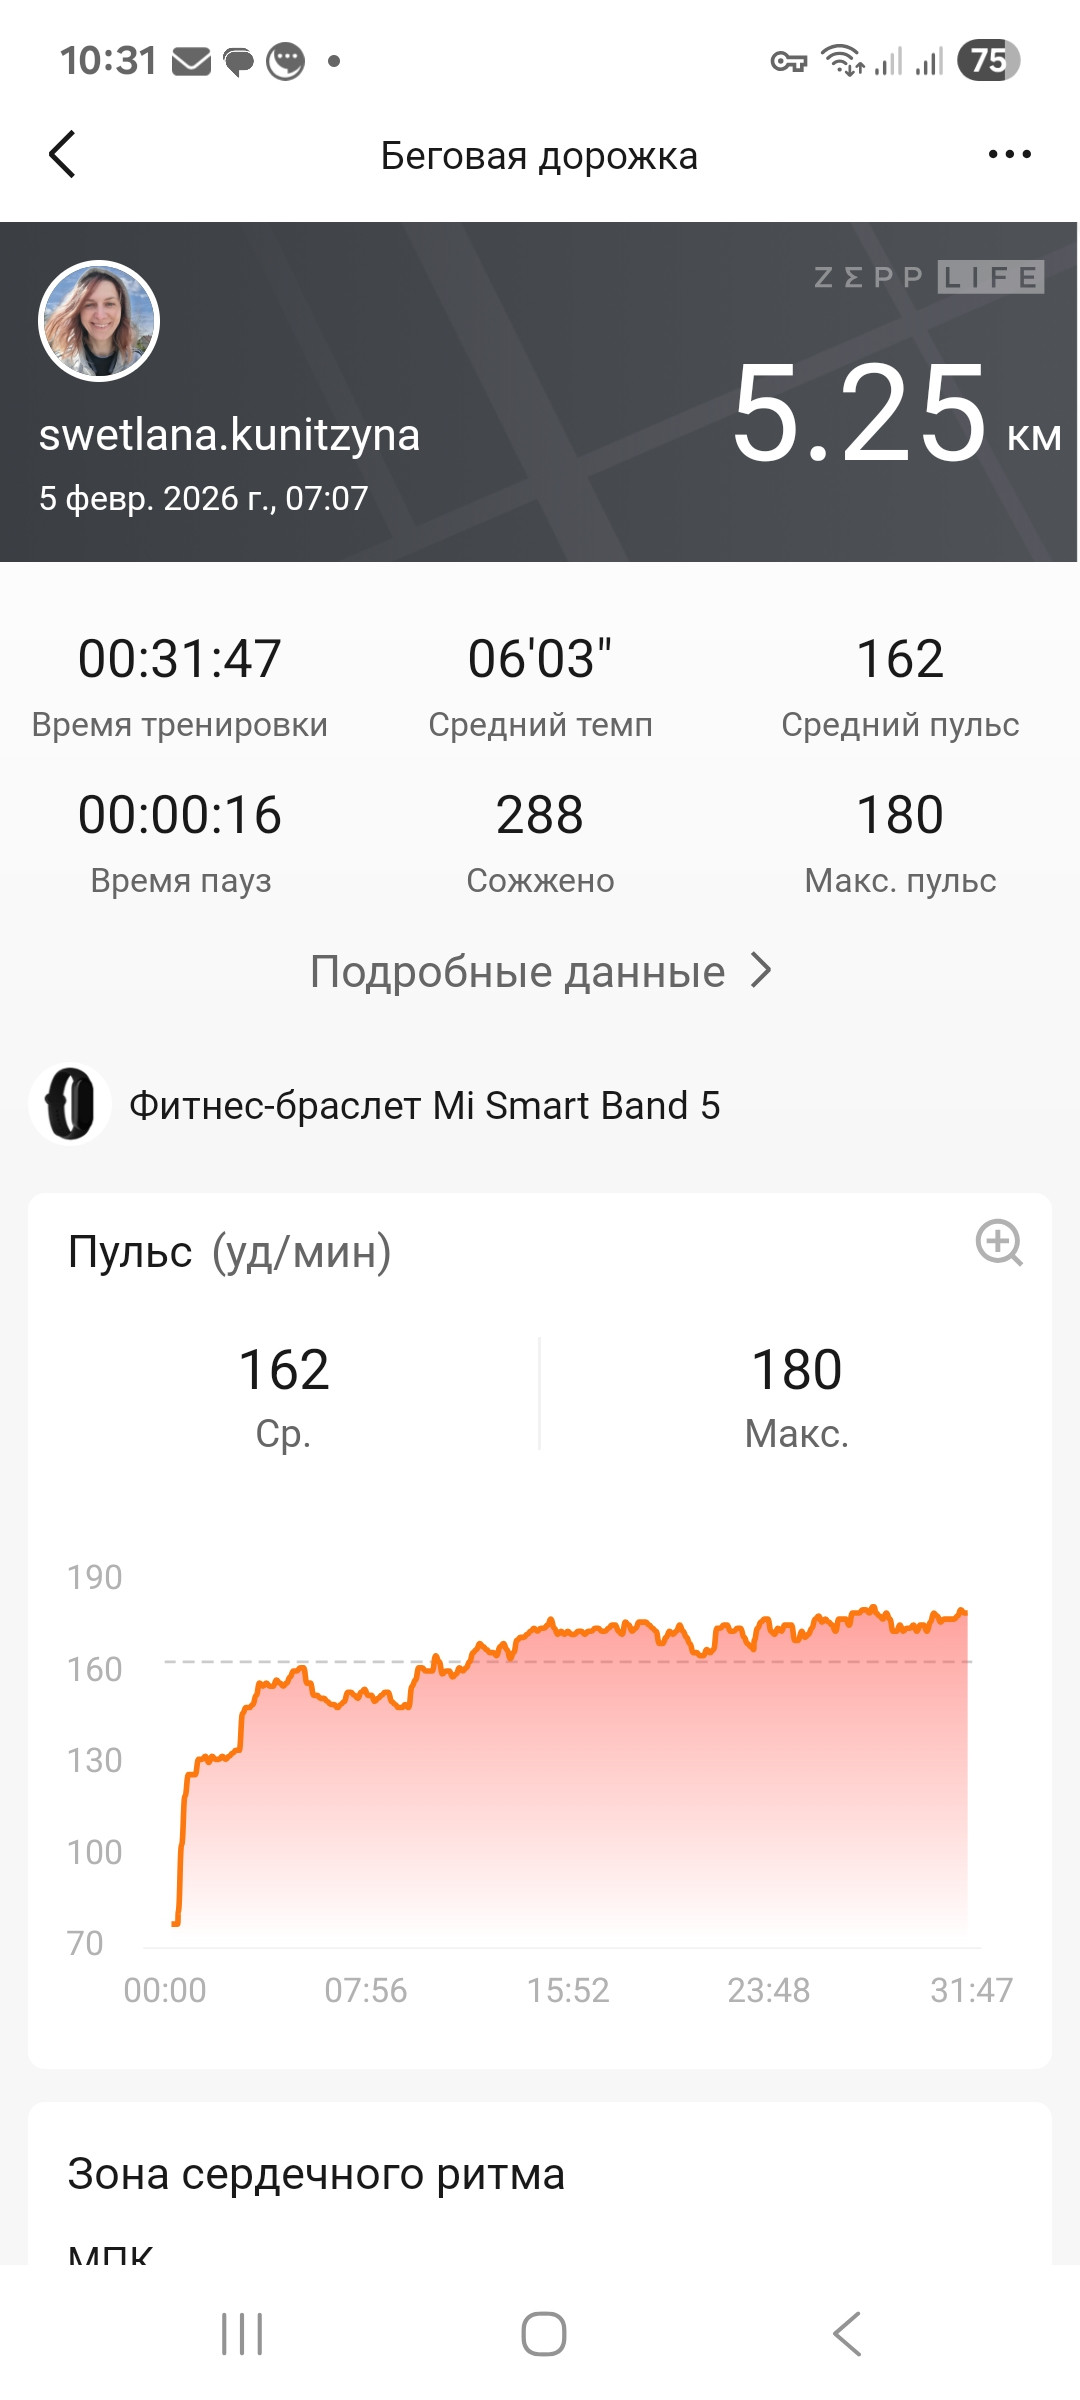Tap the Mi Smart Band 5 device icon
Image resolution: width=1080 pixels, height=2400 pixels.
click(70, 1104)
